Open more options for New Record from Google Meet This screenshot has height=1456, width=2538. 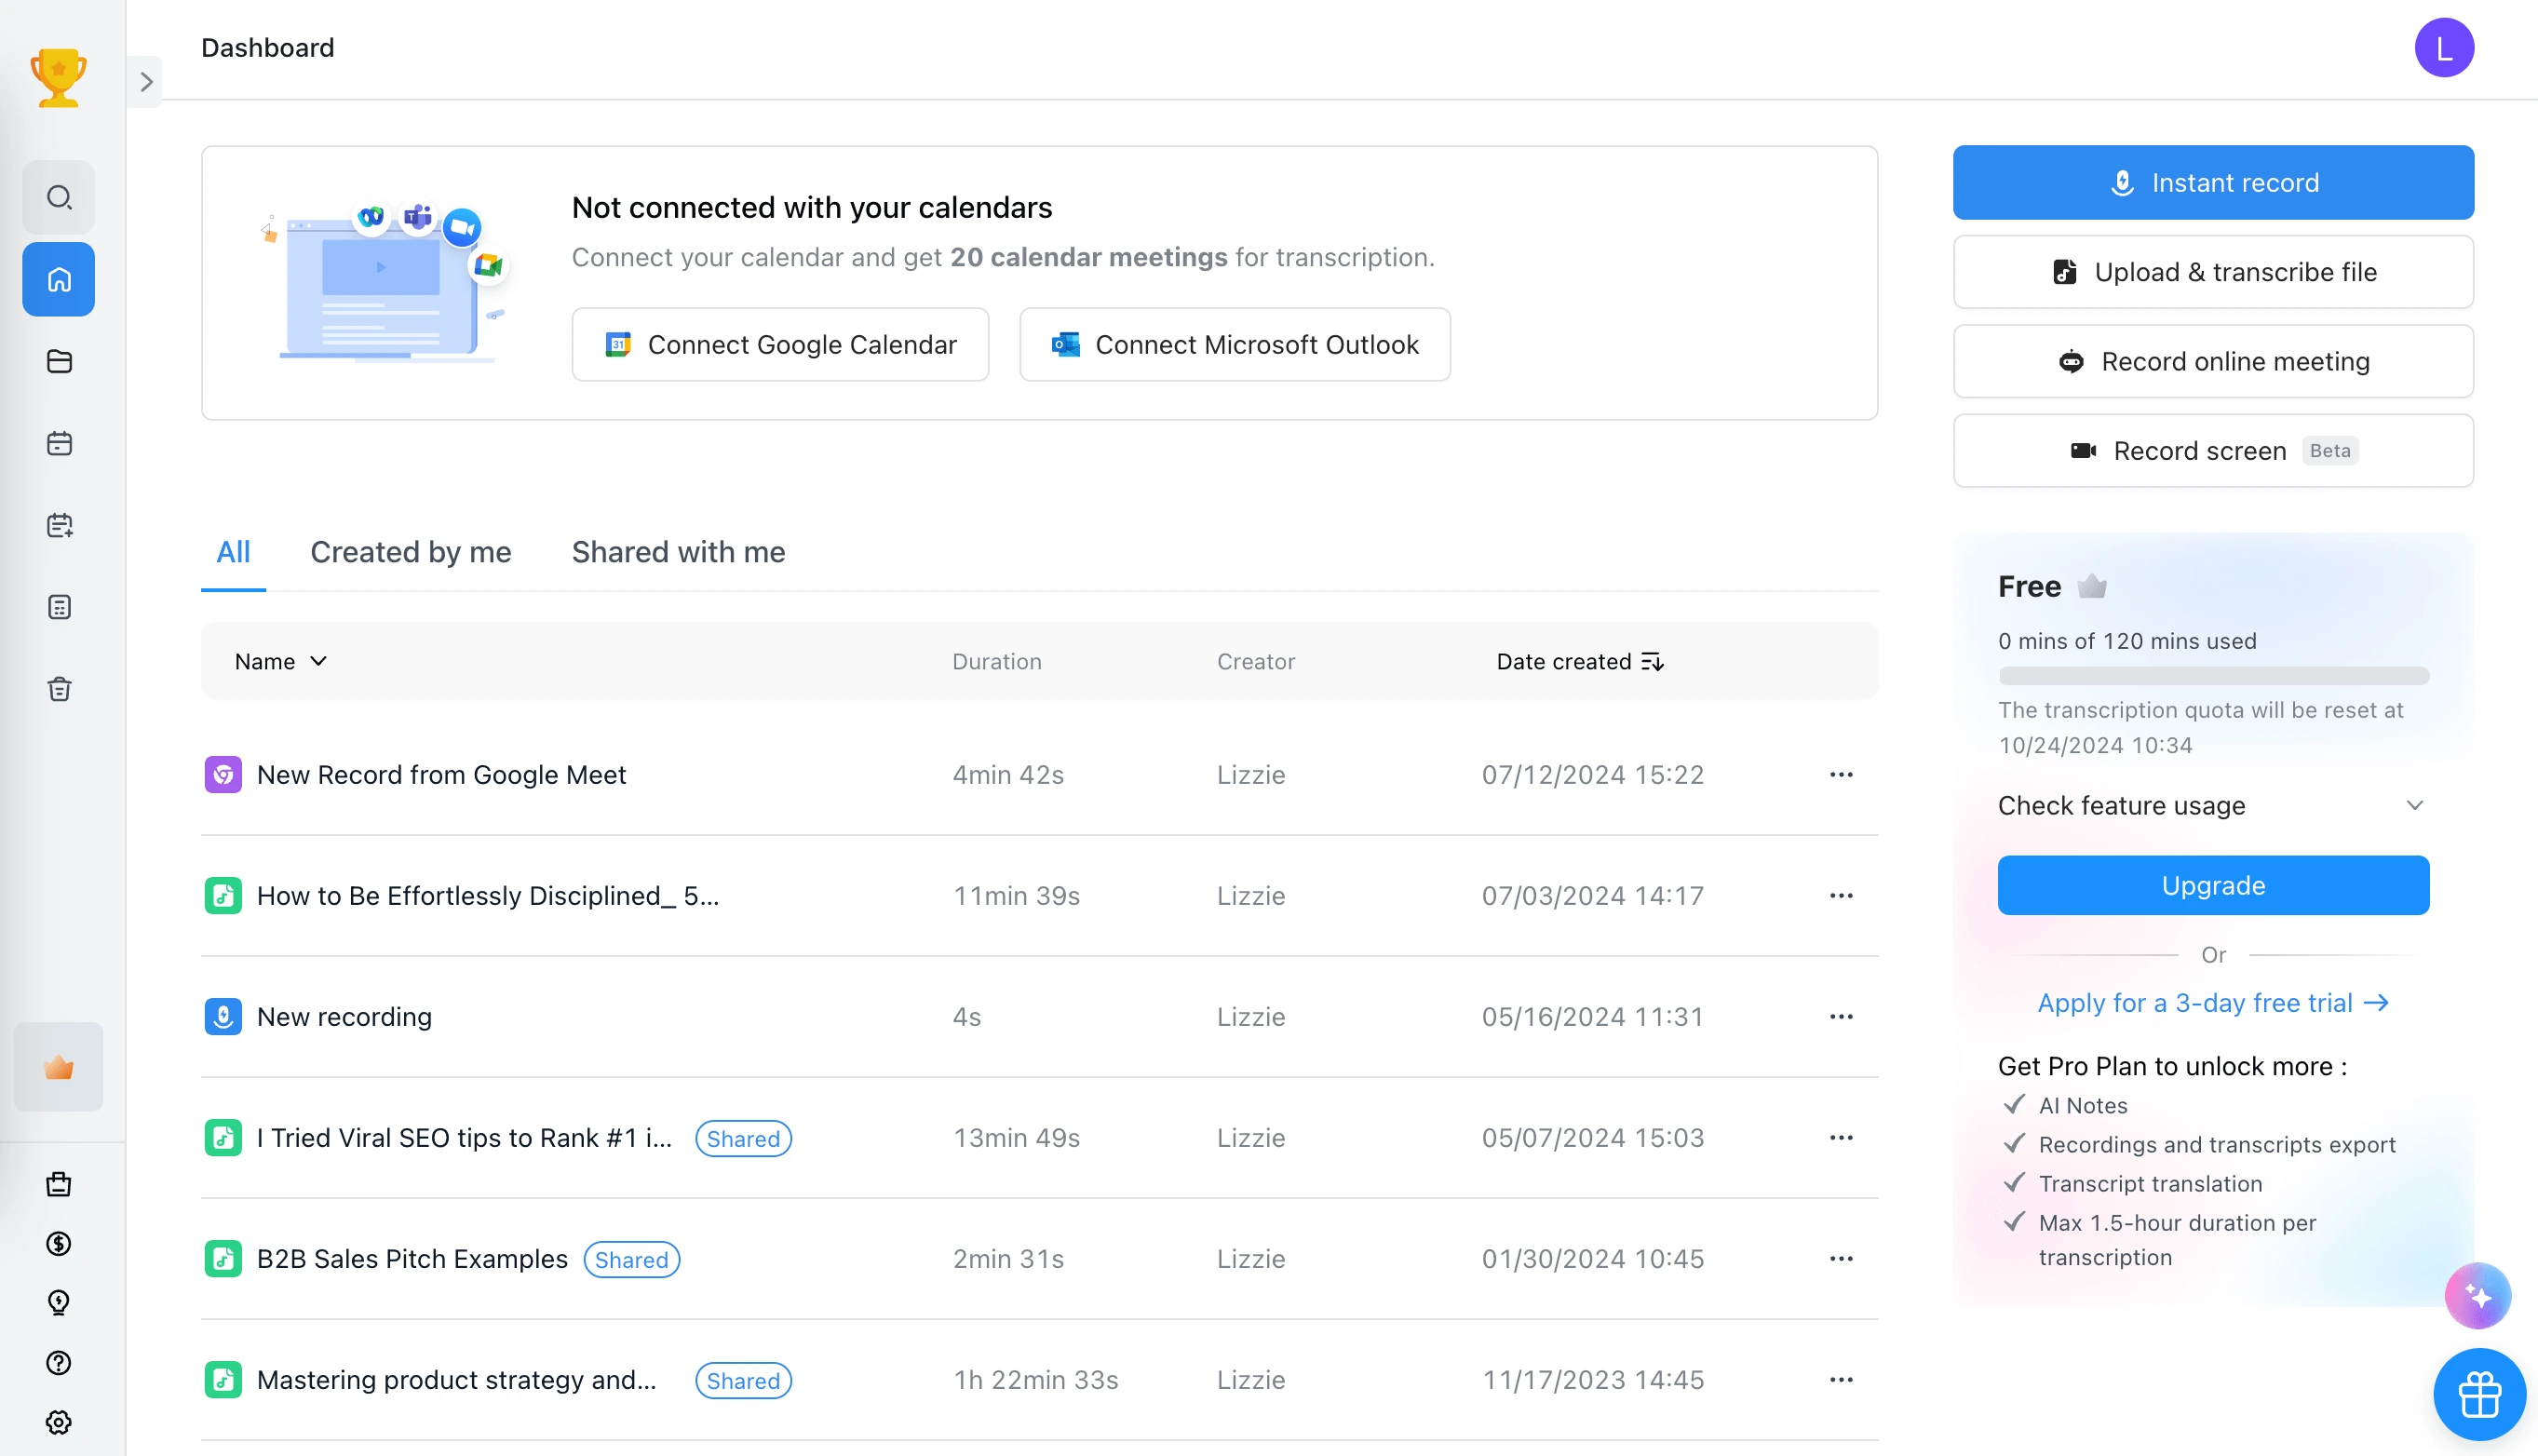tap(1841, 775)
